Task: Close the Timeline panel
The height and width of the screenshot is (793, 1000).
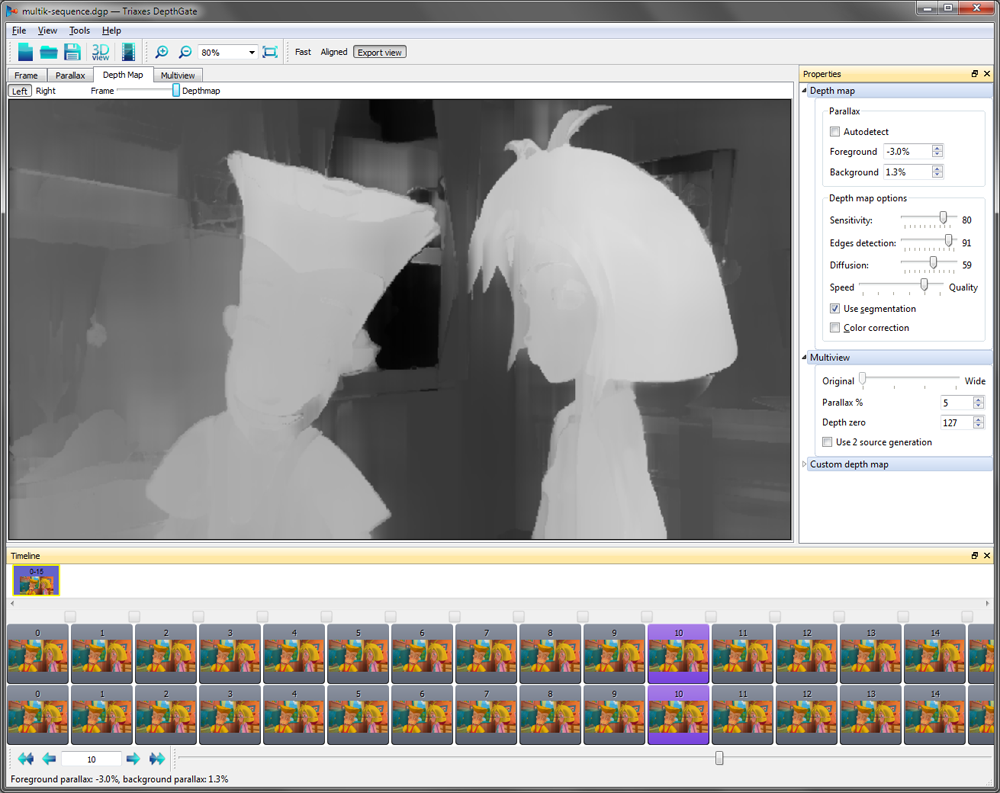Action: 987,556
